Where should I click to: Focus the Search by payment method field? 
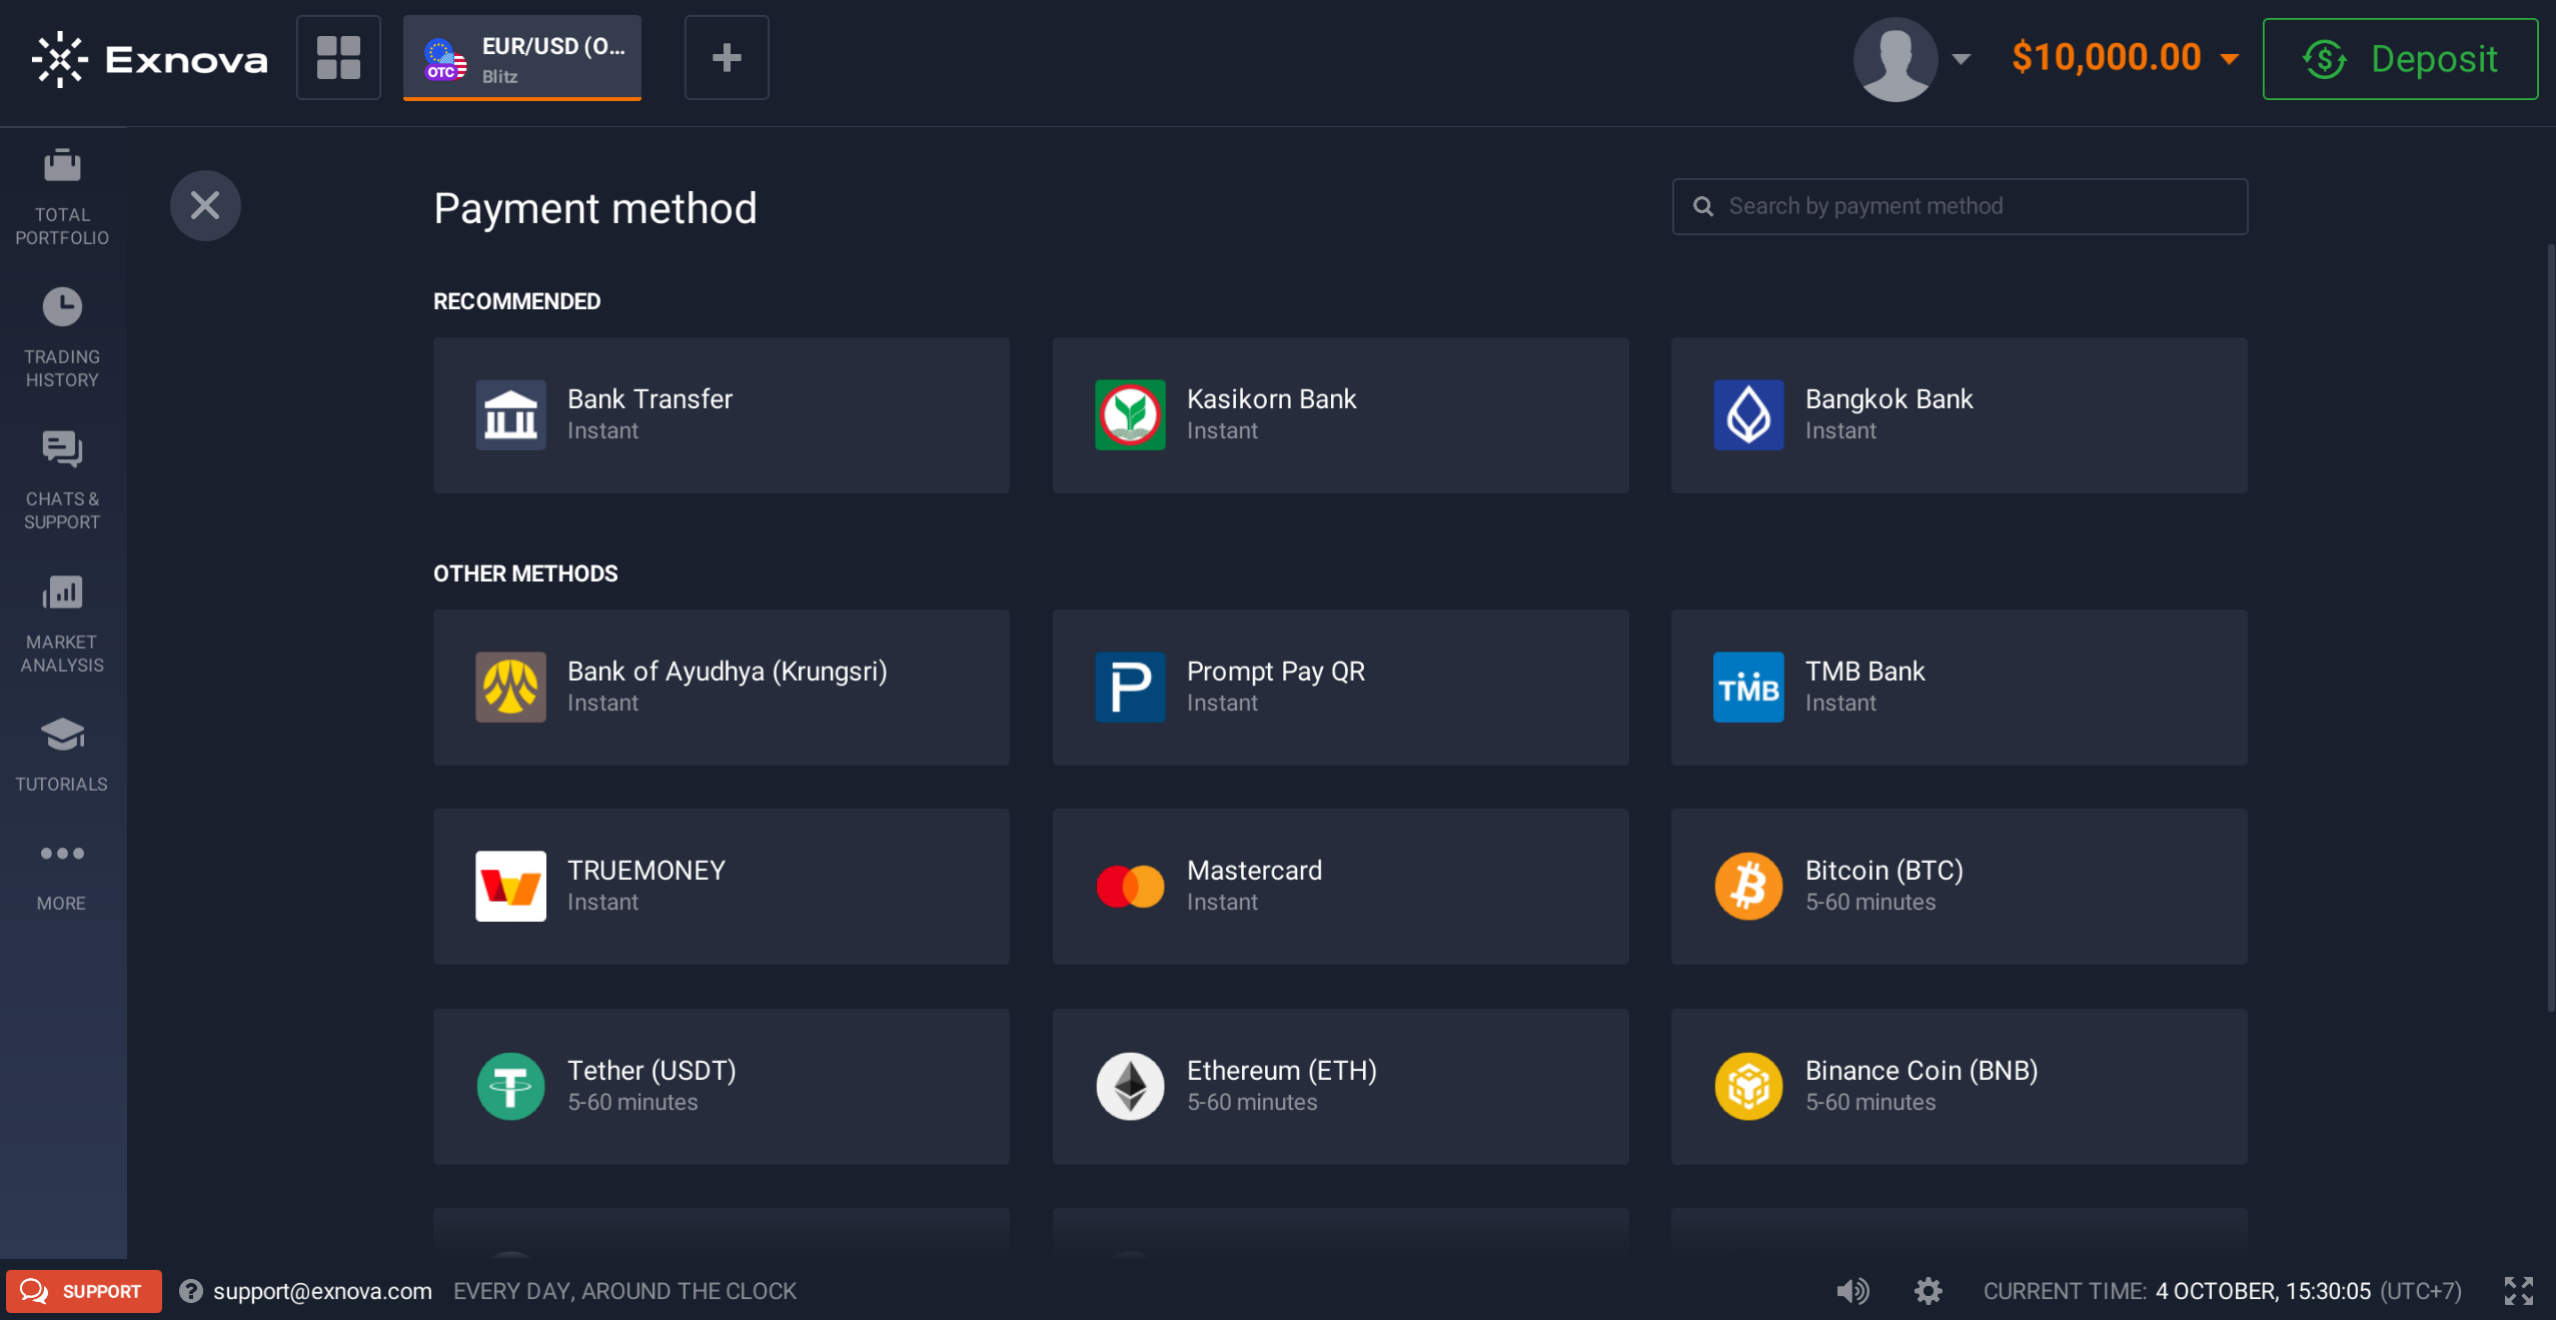point(1959,206)
